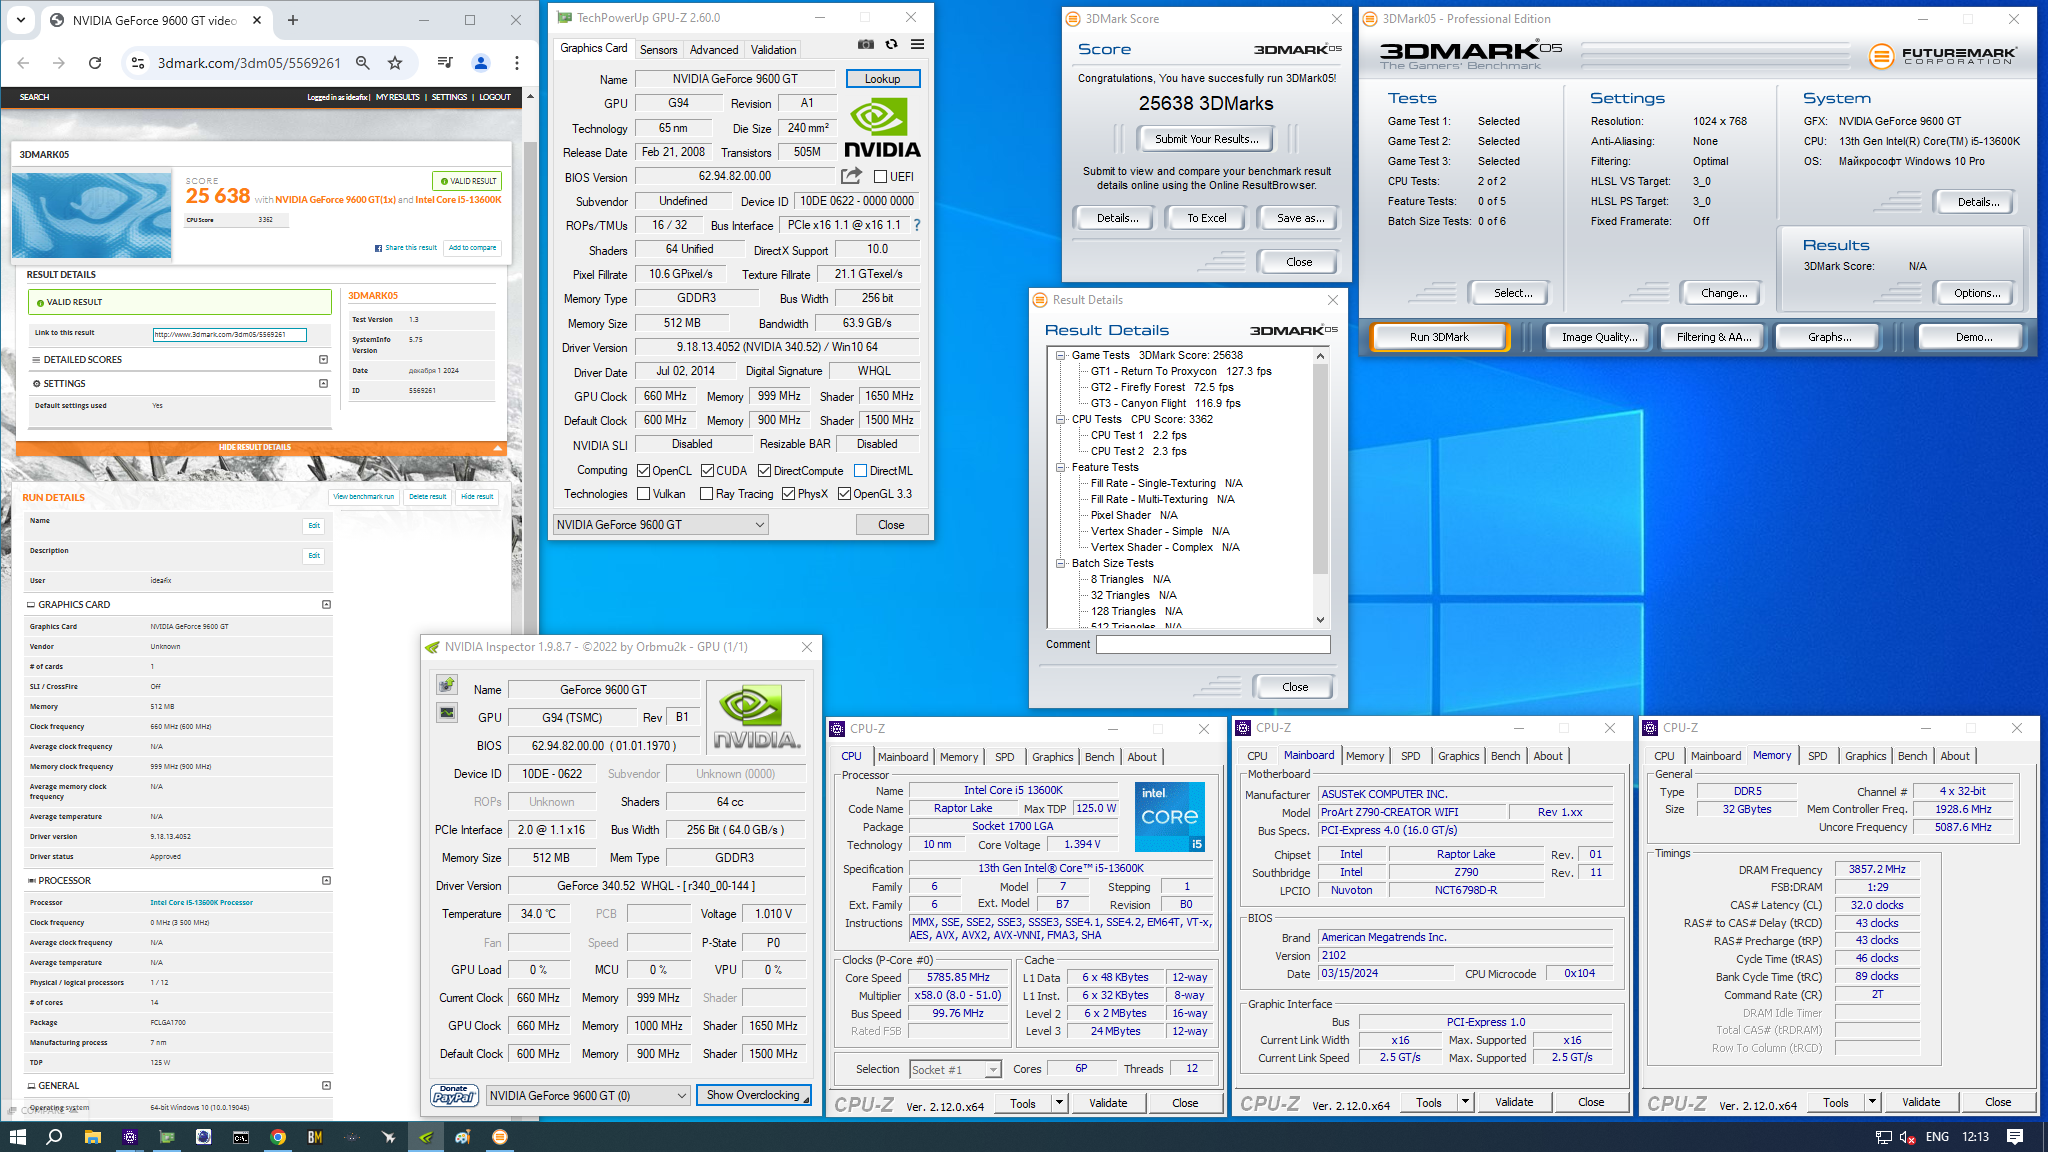Open the About tab in Memory CPU-Z window
The width and height of the screenshot is (2048, 1152).
(x=1955, y=756)
